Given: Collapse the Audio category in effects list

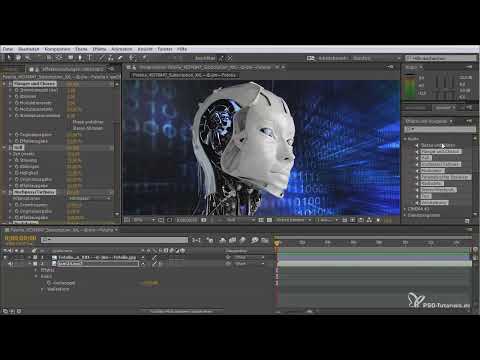Looking at the screenshot, I should (x=406, y=139).
